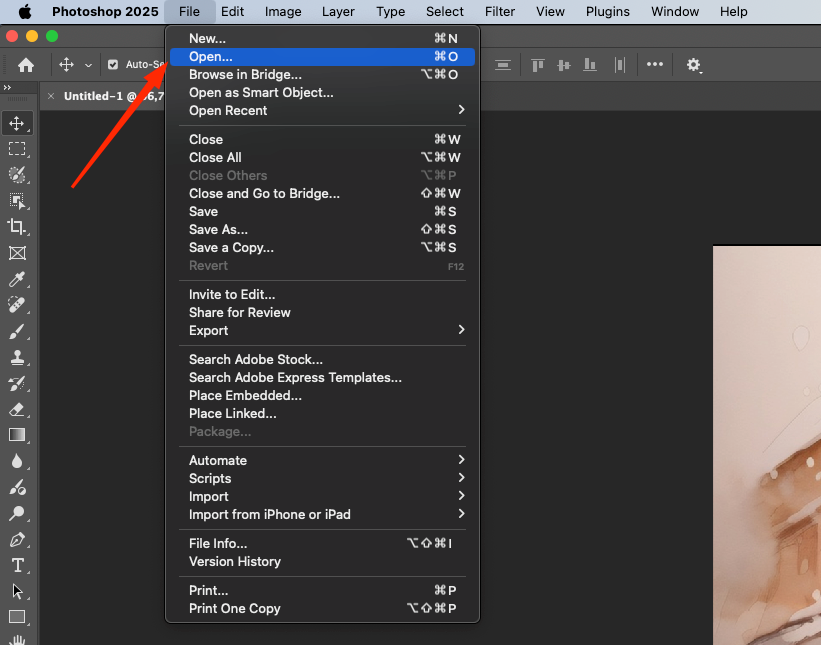The width and height of the screenshot is (821, 645).
Task: Select the Object Selection tool
Action: tap(17, 201)
